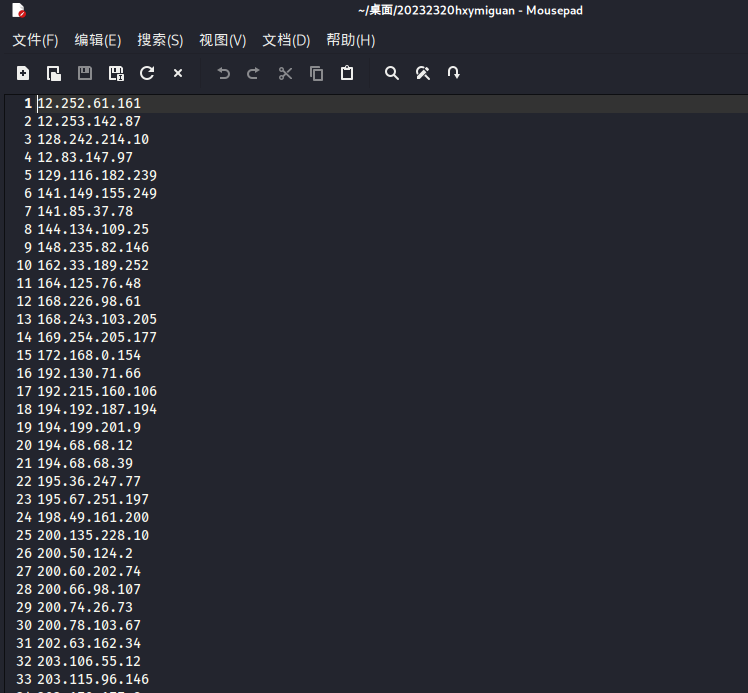Click on 192.215.160.106
Image resolution: width=748 pixels, height=693 pixels.
(97, 392)
